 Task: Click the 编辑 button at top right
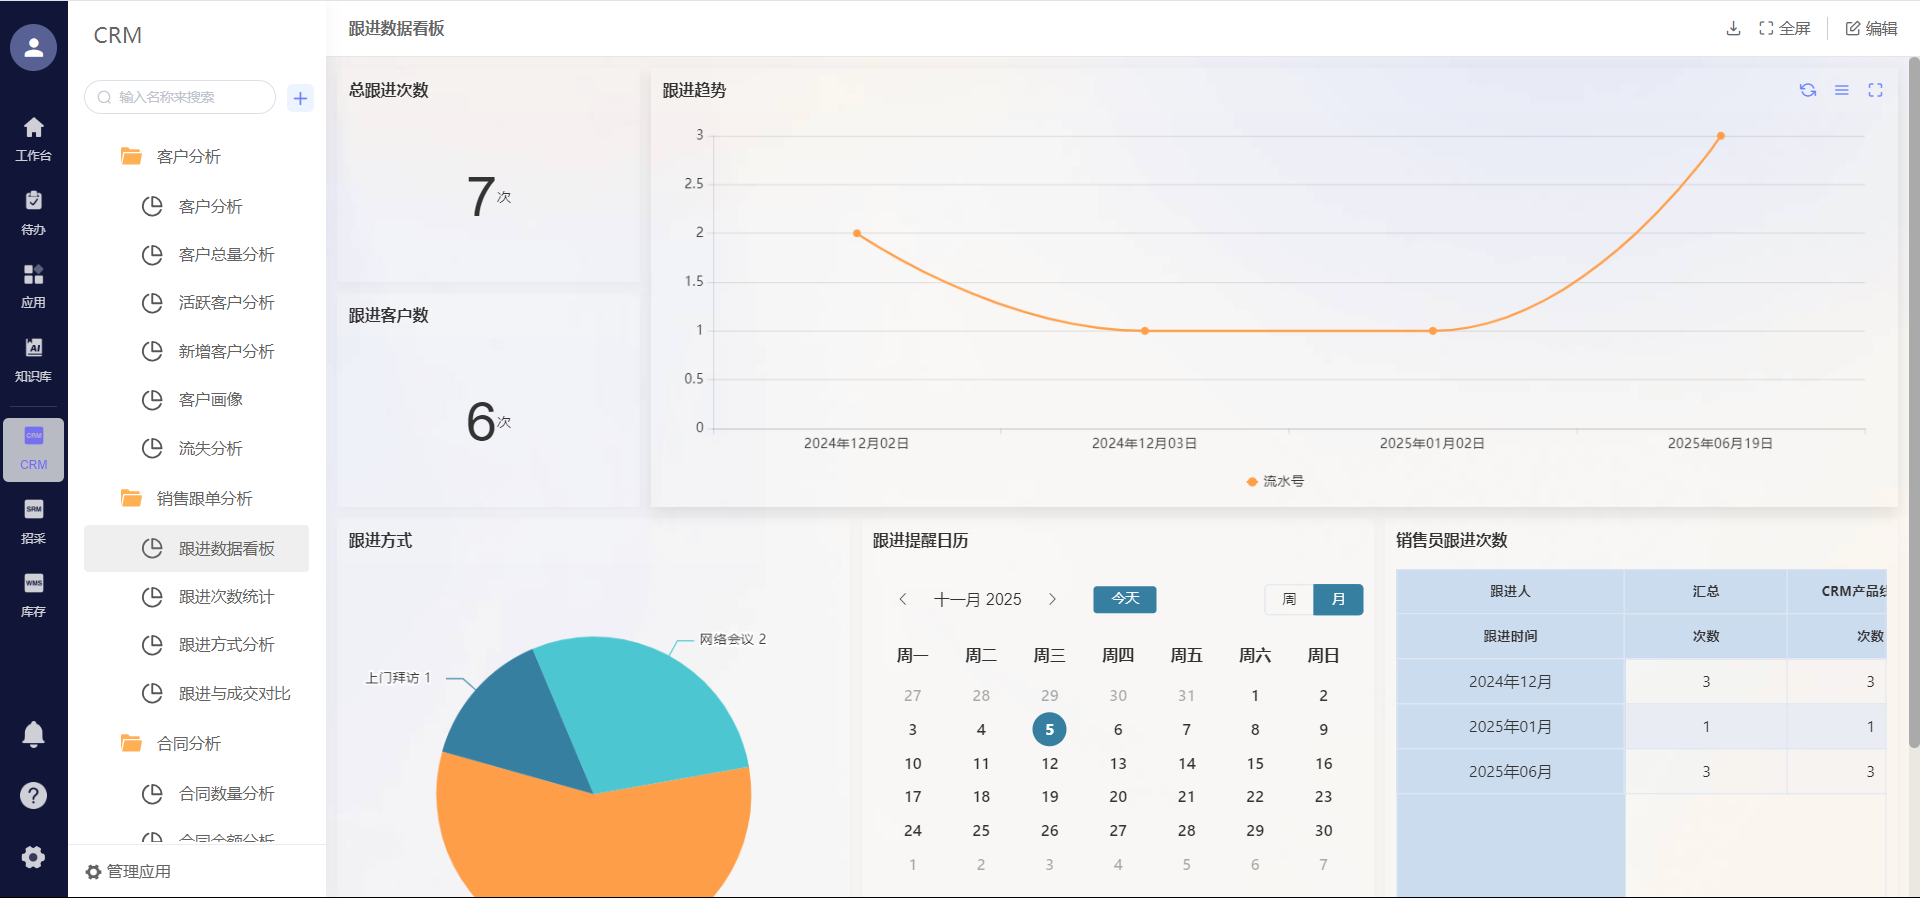pos(1871,28)
